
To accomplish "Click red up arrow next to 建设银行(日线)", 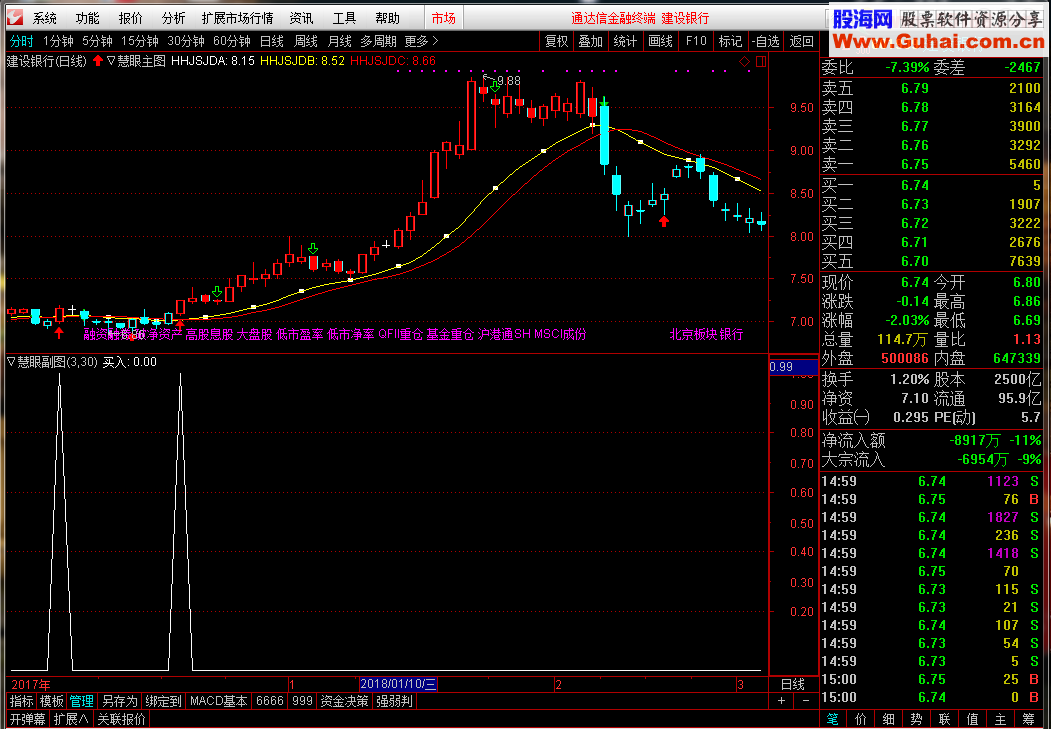I will click(x=97, y=61).
